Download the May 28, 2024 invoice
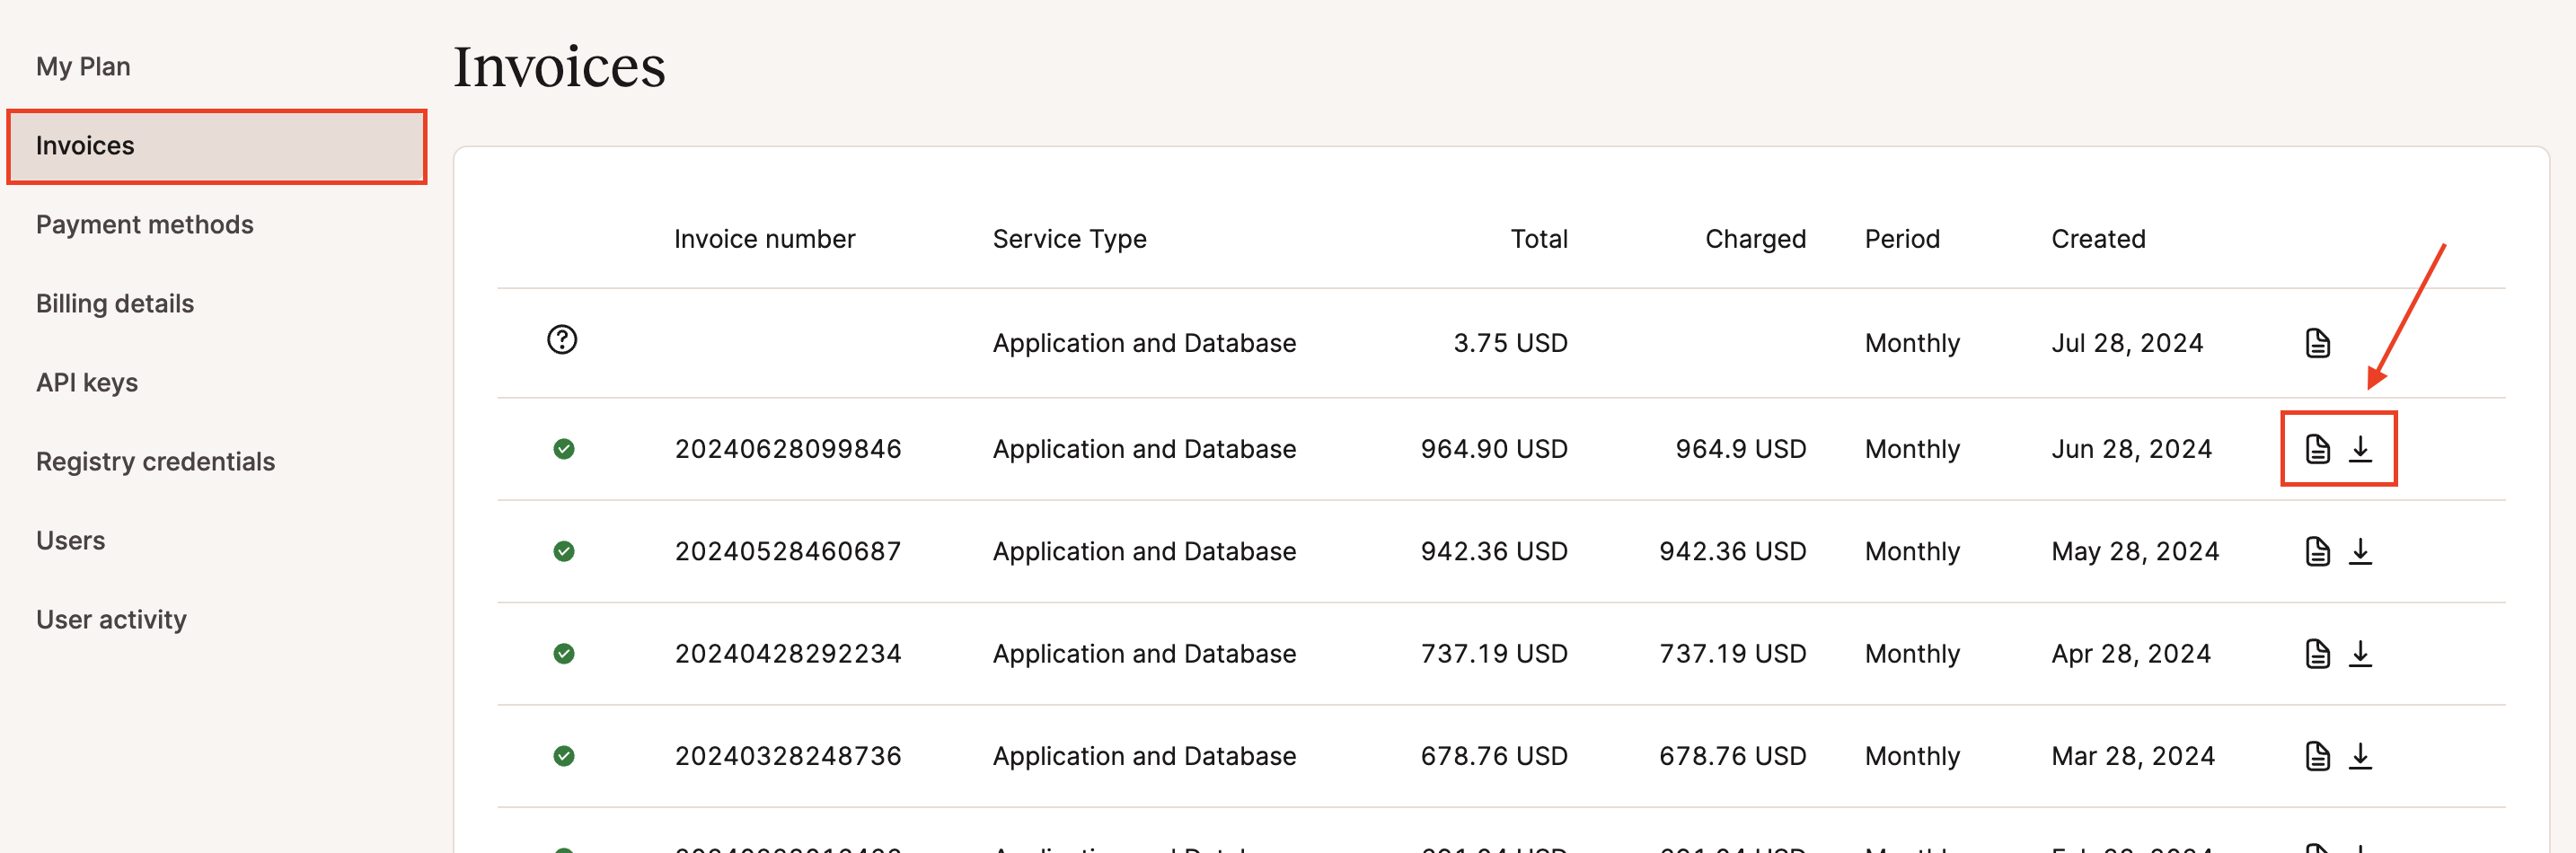 [x=2362, y=551]
